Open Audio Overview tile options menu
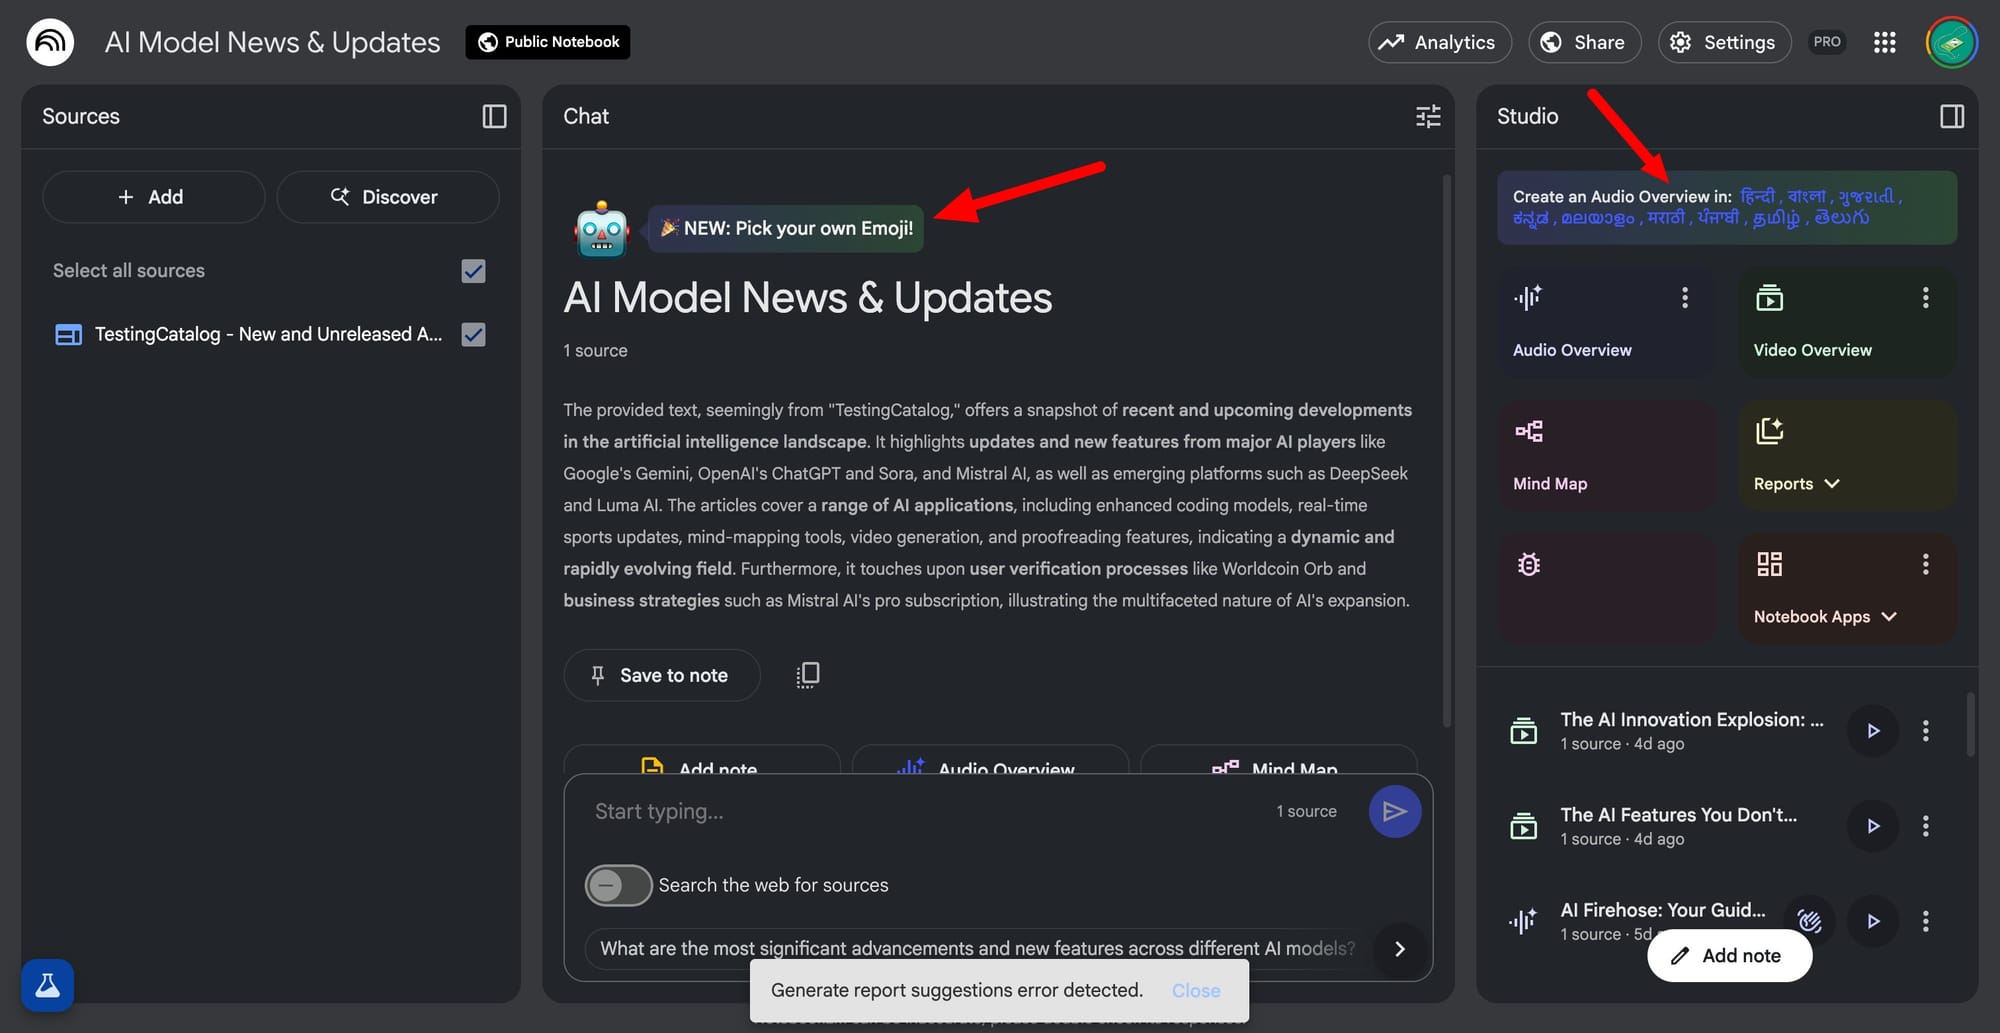The image size is (2000, 1033). [1685, 297]
